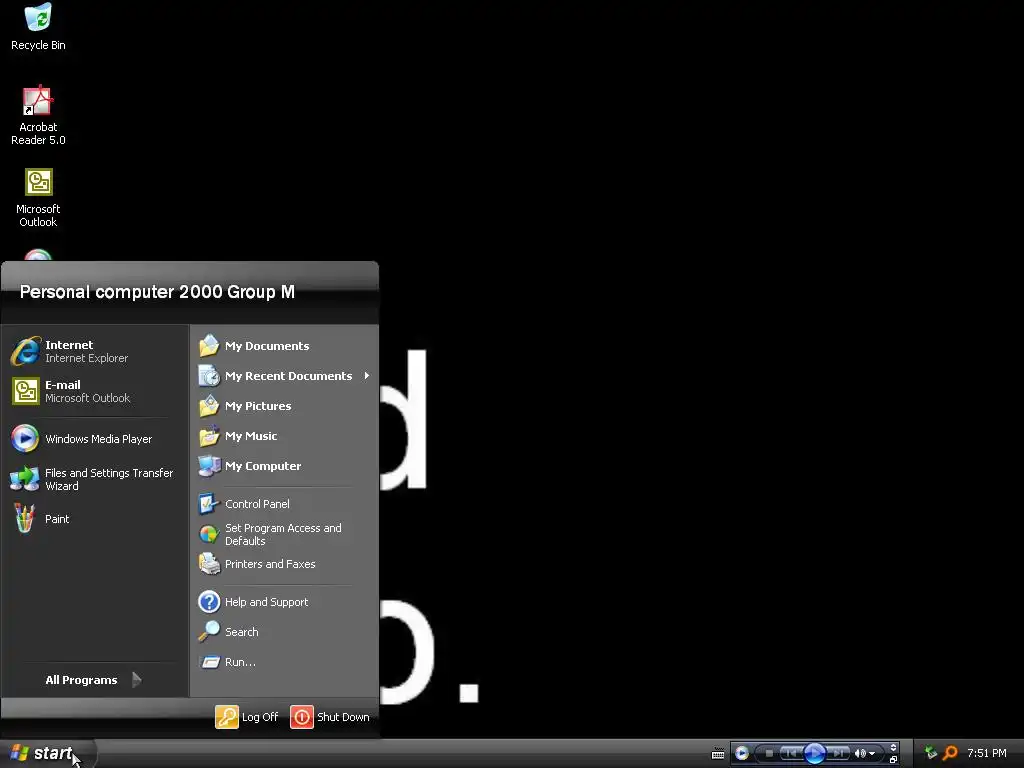Click Safely Remove Hardware tray icon
Image resolution: width=1024 pixels, height=768 pixels.
click(x=931, y=753)
